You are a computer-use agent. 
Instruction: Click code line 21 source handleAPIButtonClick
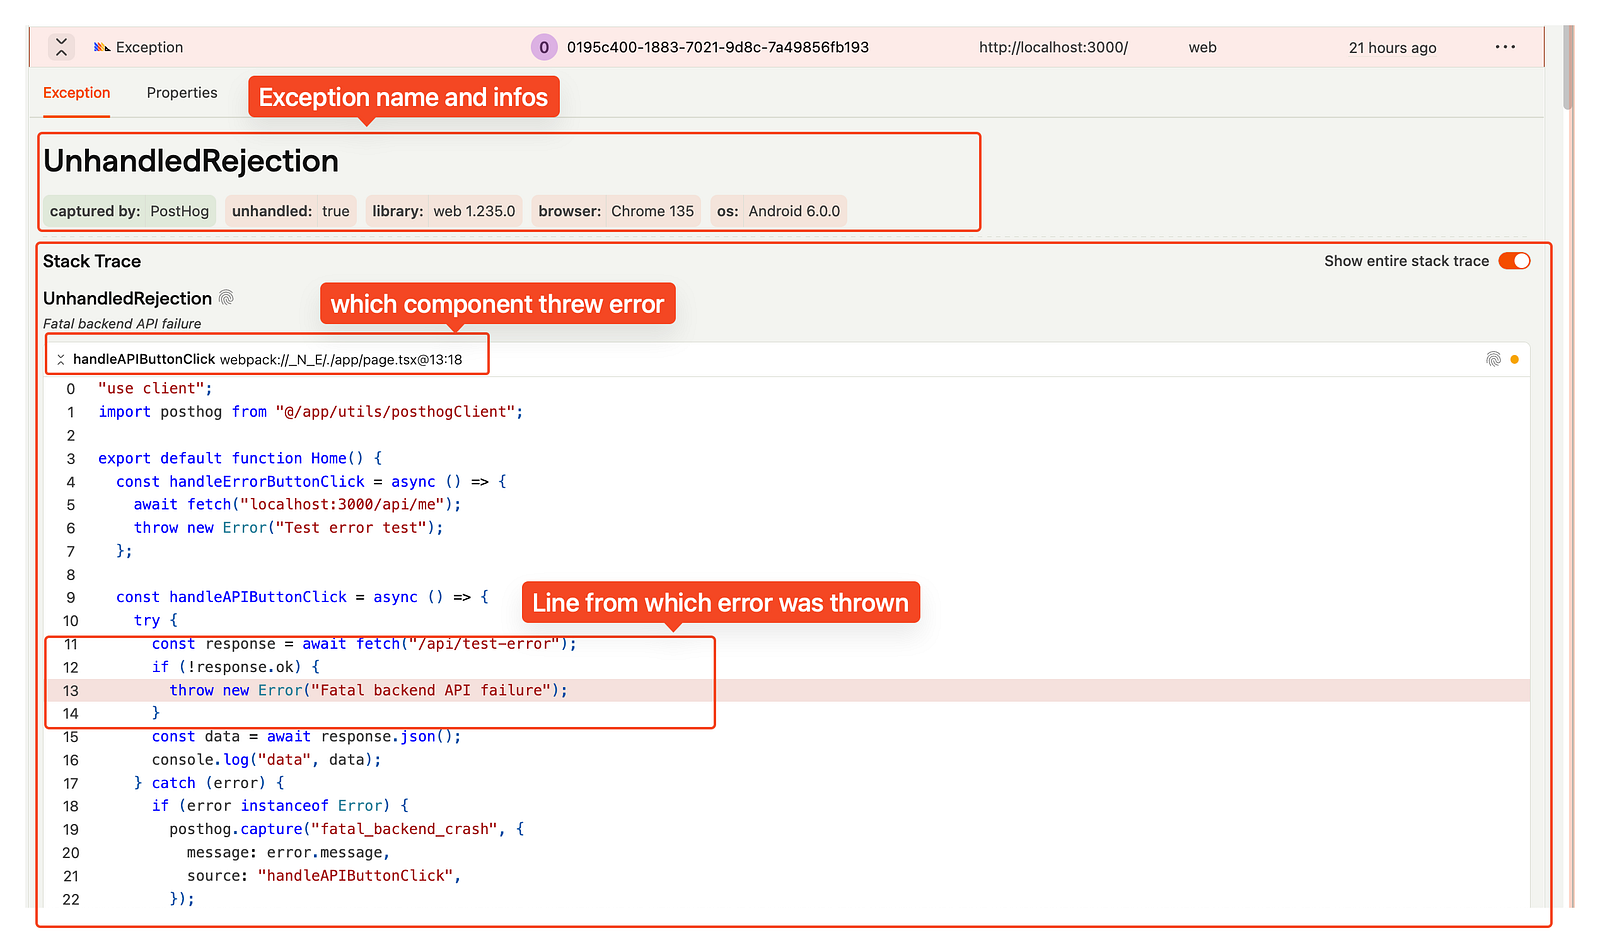coord(324,876)
